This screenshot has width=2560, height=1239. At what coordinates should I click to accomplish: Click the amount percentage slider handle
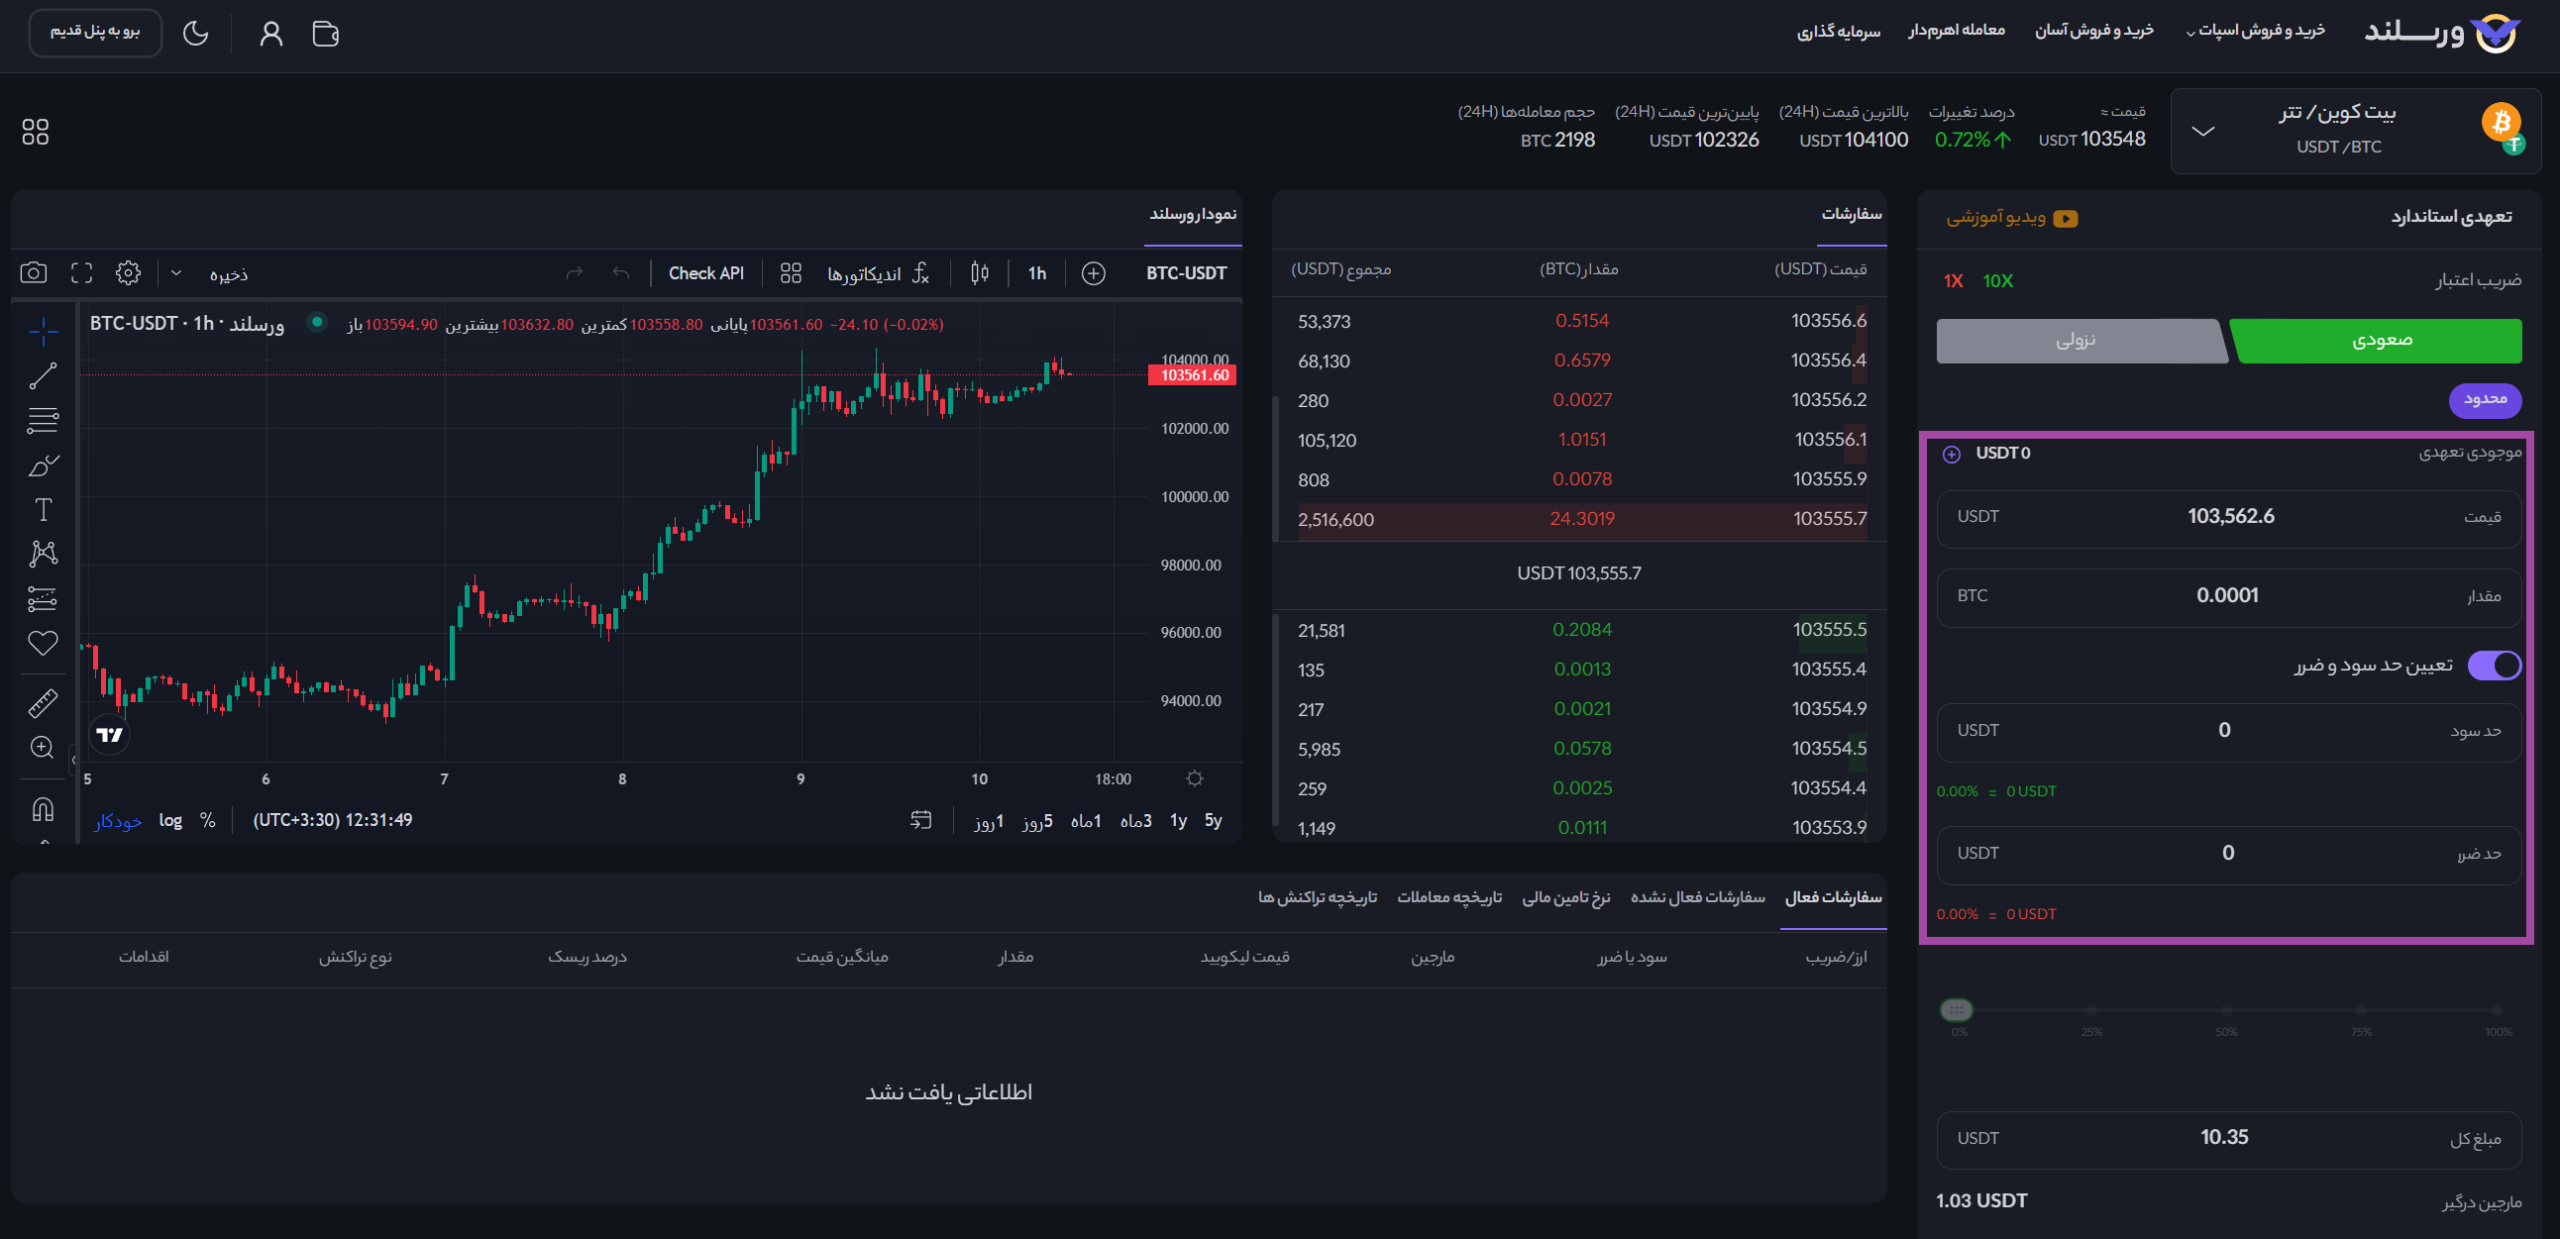click(1956, 1010)
